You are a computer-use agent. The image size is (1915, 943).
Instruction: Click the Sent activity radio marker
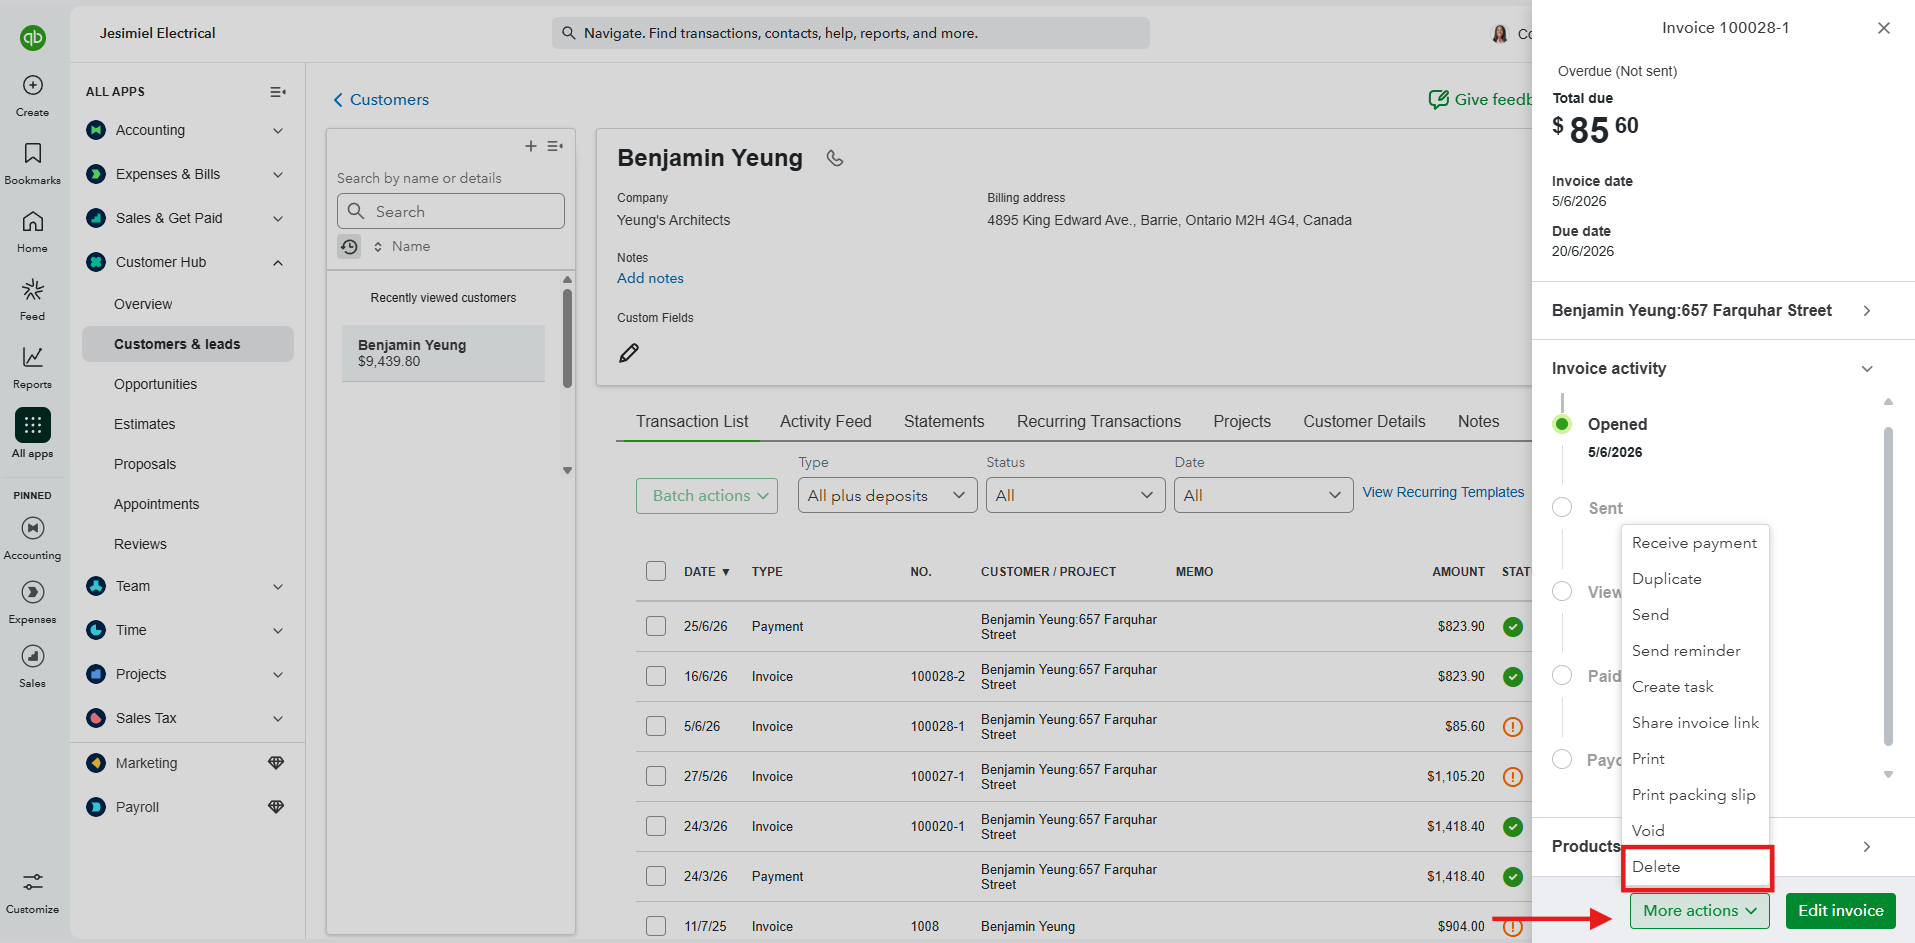1562,507
